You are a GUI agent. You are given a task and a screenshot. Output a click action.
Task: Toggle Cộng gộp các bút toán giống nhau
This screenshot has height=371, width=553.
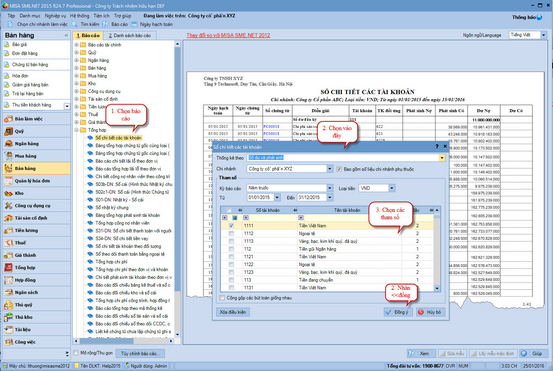[222, 298]
